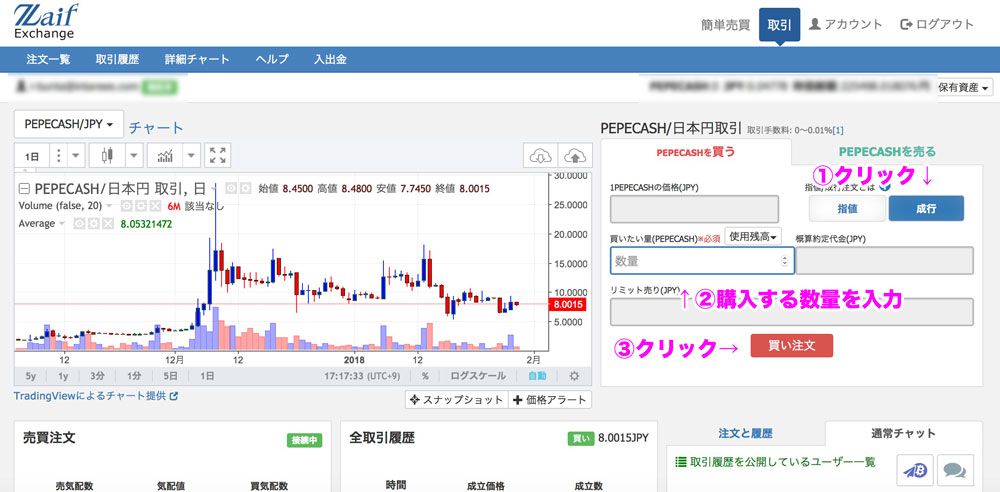Toggle the % percentage scale

425,376
